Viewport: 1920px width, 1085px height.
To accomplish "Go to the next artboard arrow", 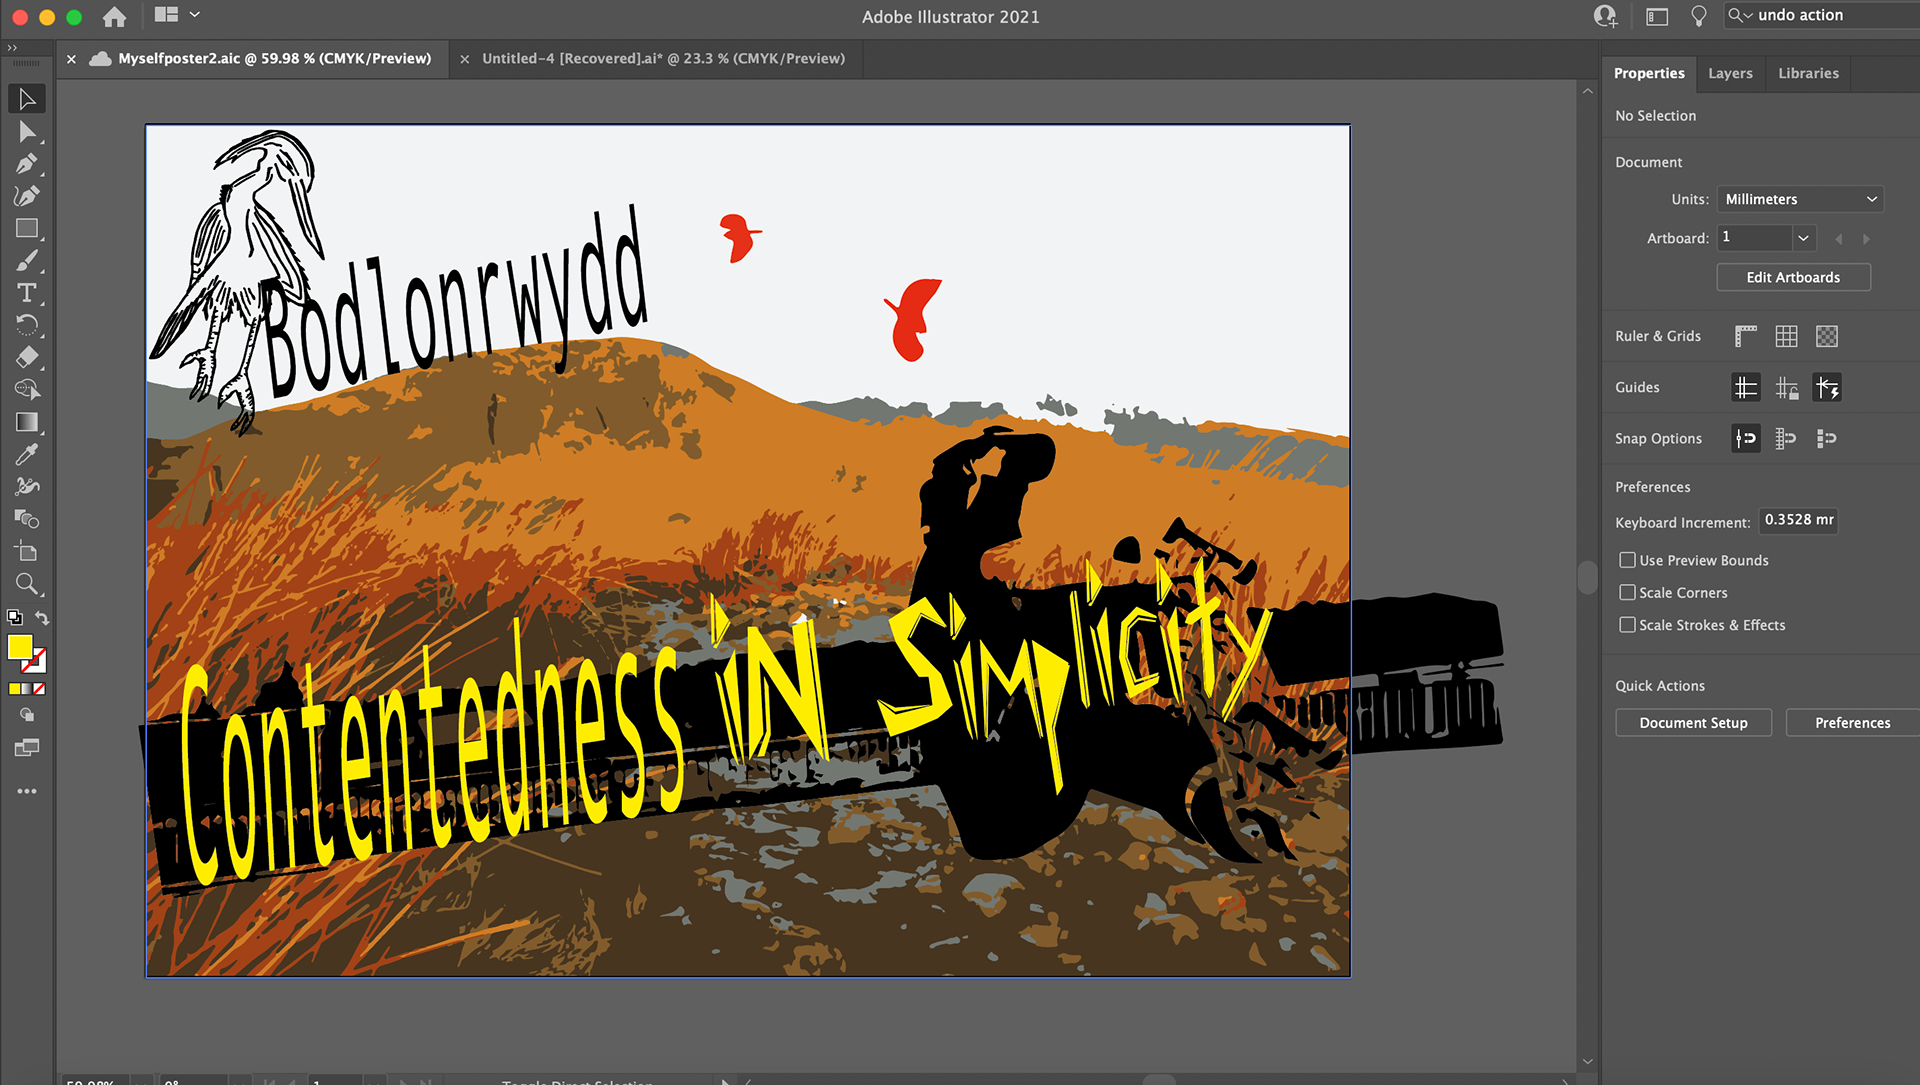I will pyautogui.click(x=1866, y=239).
